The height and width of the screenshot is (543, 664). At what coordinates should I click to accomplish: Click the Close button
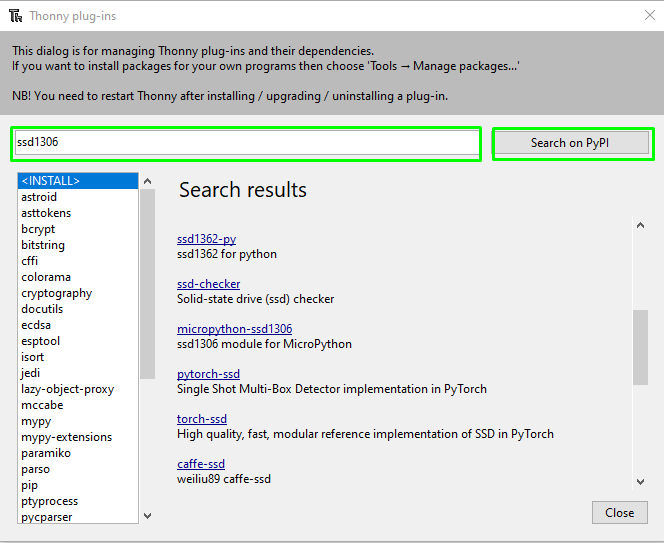[x=620, y=513]
